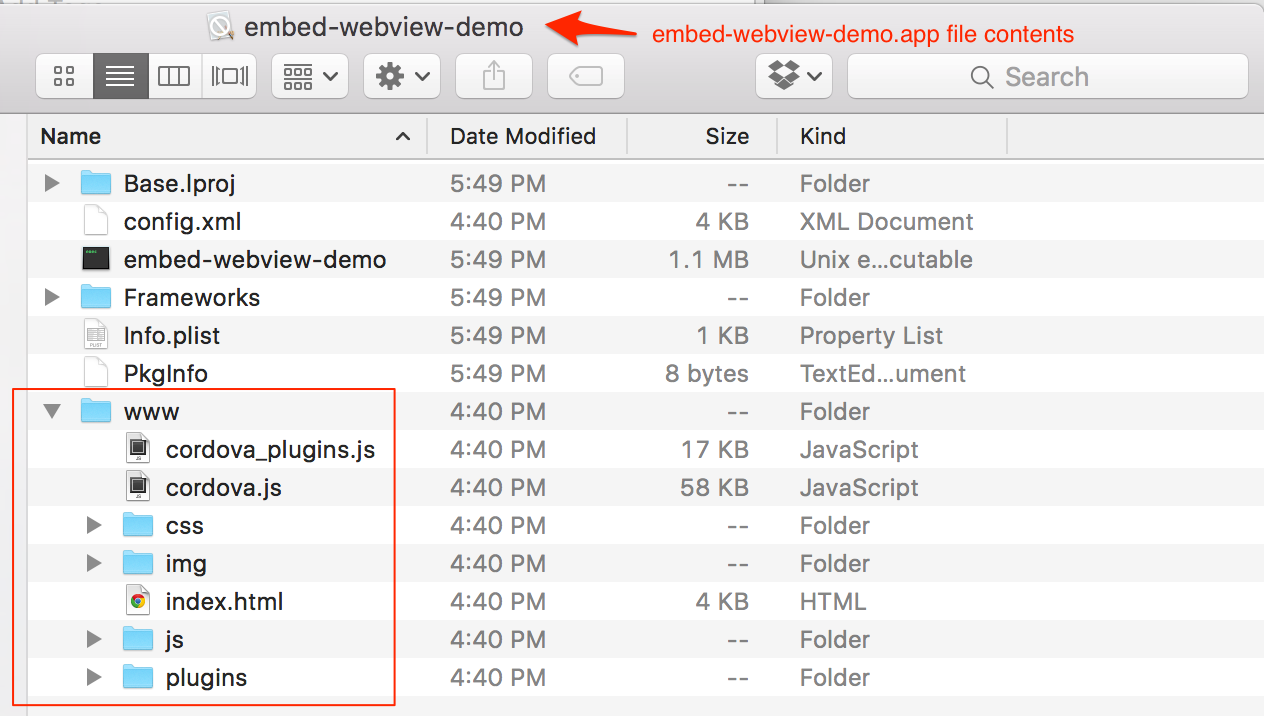
Task: Click the Edit Tags toolbar button
Action: (586, 76)
